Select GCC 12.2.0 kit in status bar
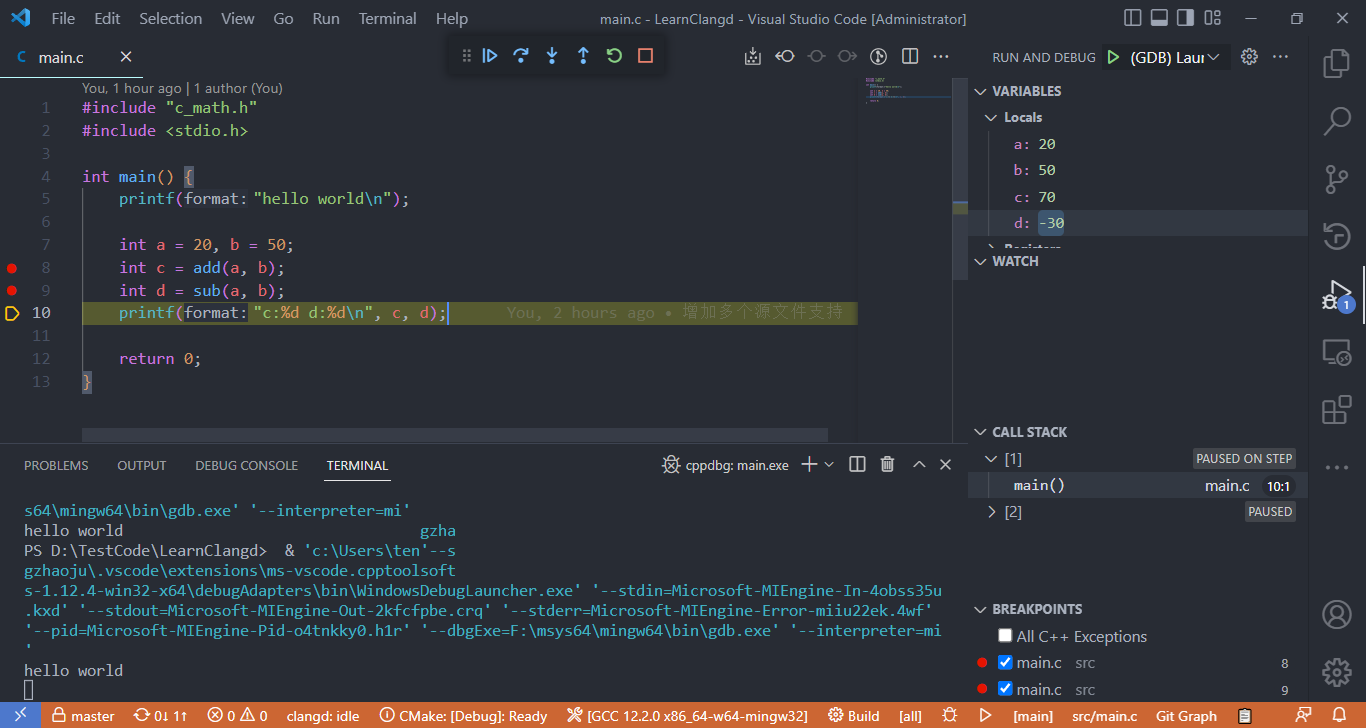 pyautogui.click(x=687, y=715)
